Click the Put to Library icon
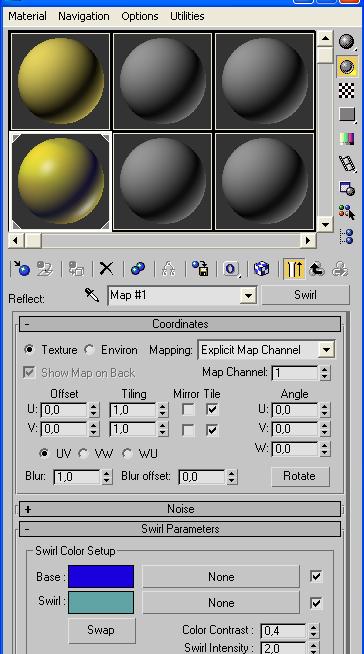 201,269
